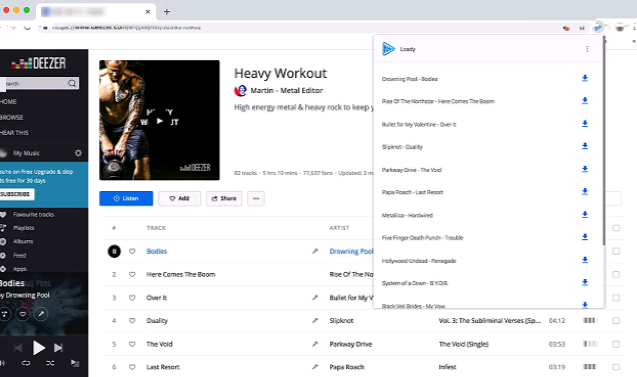The height and width of the screenshot is (377, 637).
Task: Download System of a Down - B.Y.O.B.
Action: click(x=585, y=282)
